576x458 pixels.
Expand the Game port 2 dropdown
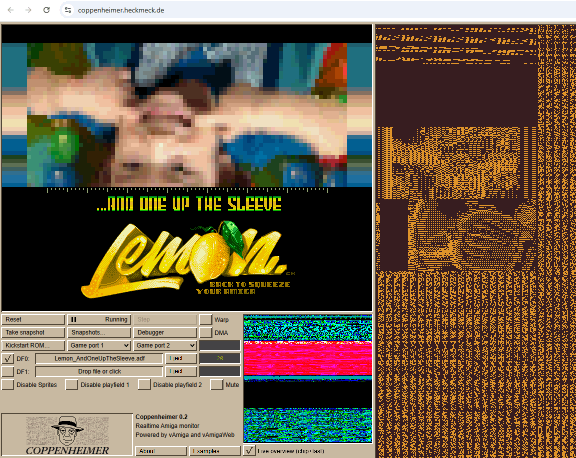pyautogui.click(x=165, y=345)
